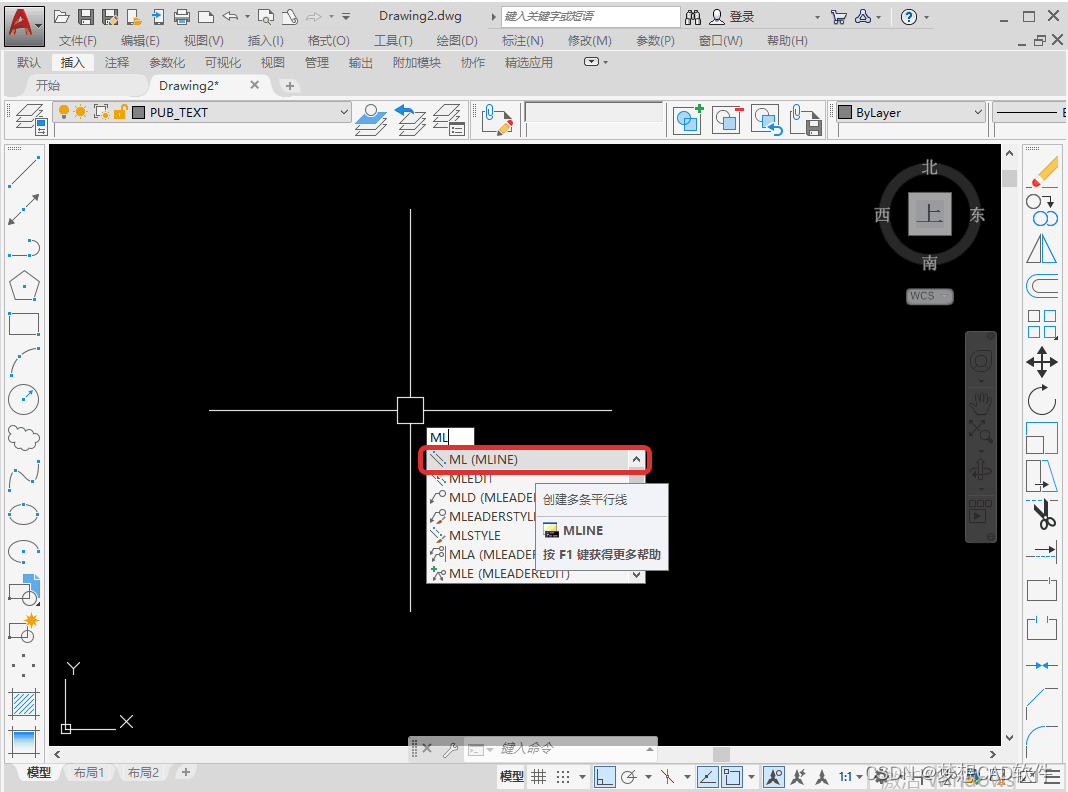The image size is (1068, 792).
Task: Click the suggestion list scroll-down arrow
Action: pos(636,575)
